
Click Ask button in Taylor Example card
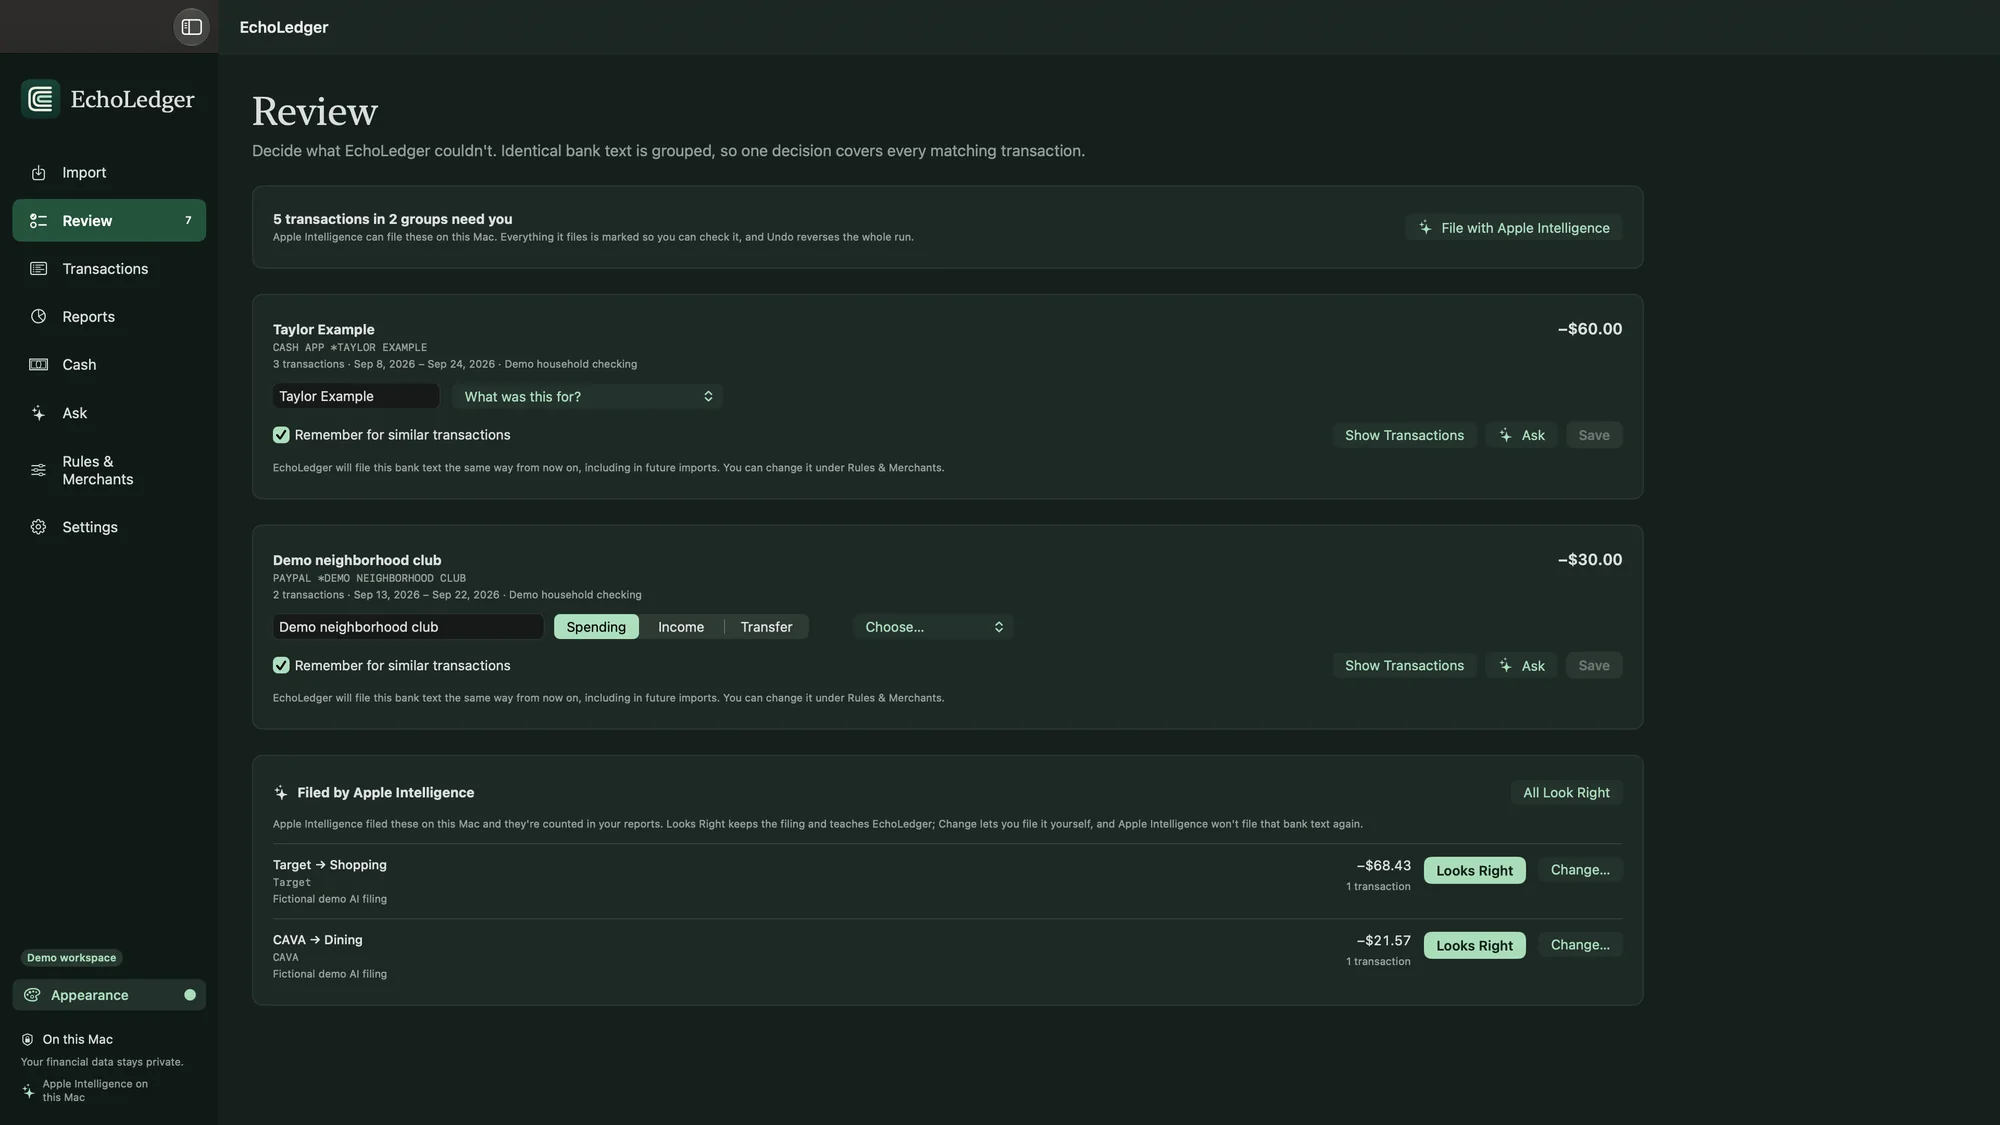(x=1521, y=435)
